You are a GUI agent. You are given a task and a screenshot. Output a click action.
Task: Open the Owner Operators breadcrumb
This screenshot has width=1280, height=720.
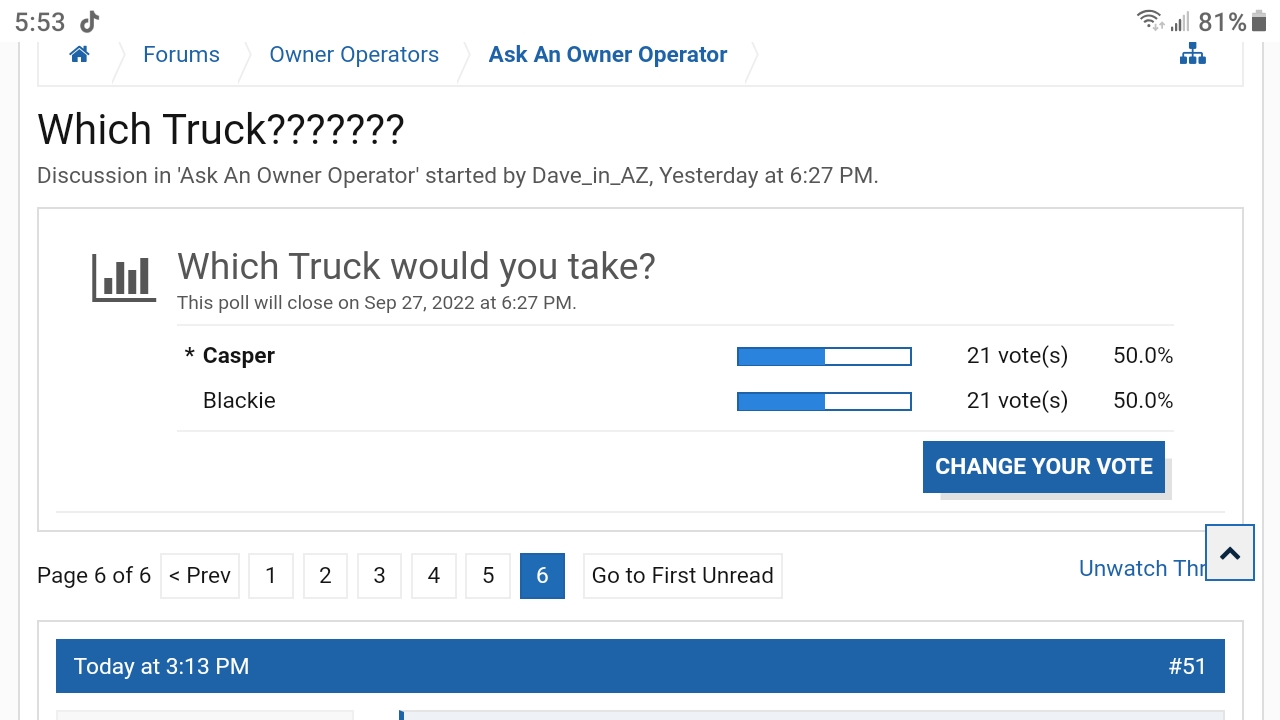click(354, 55)
